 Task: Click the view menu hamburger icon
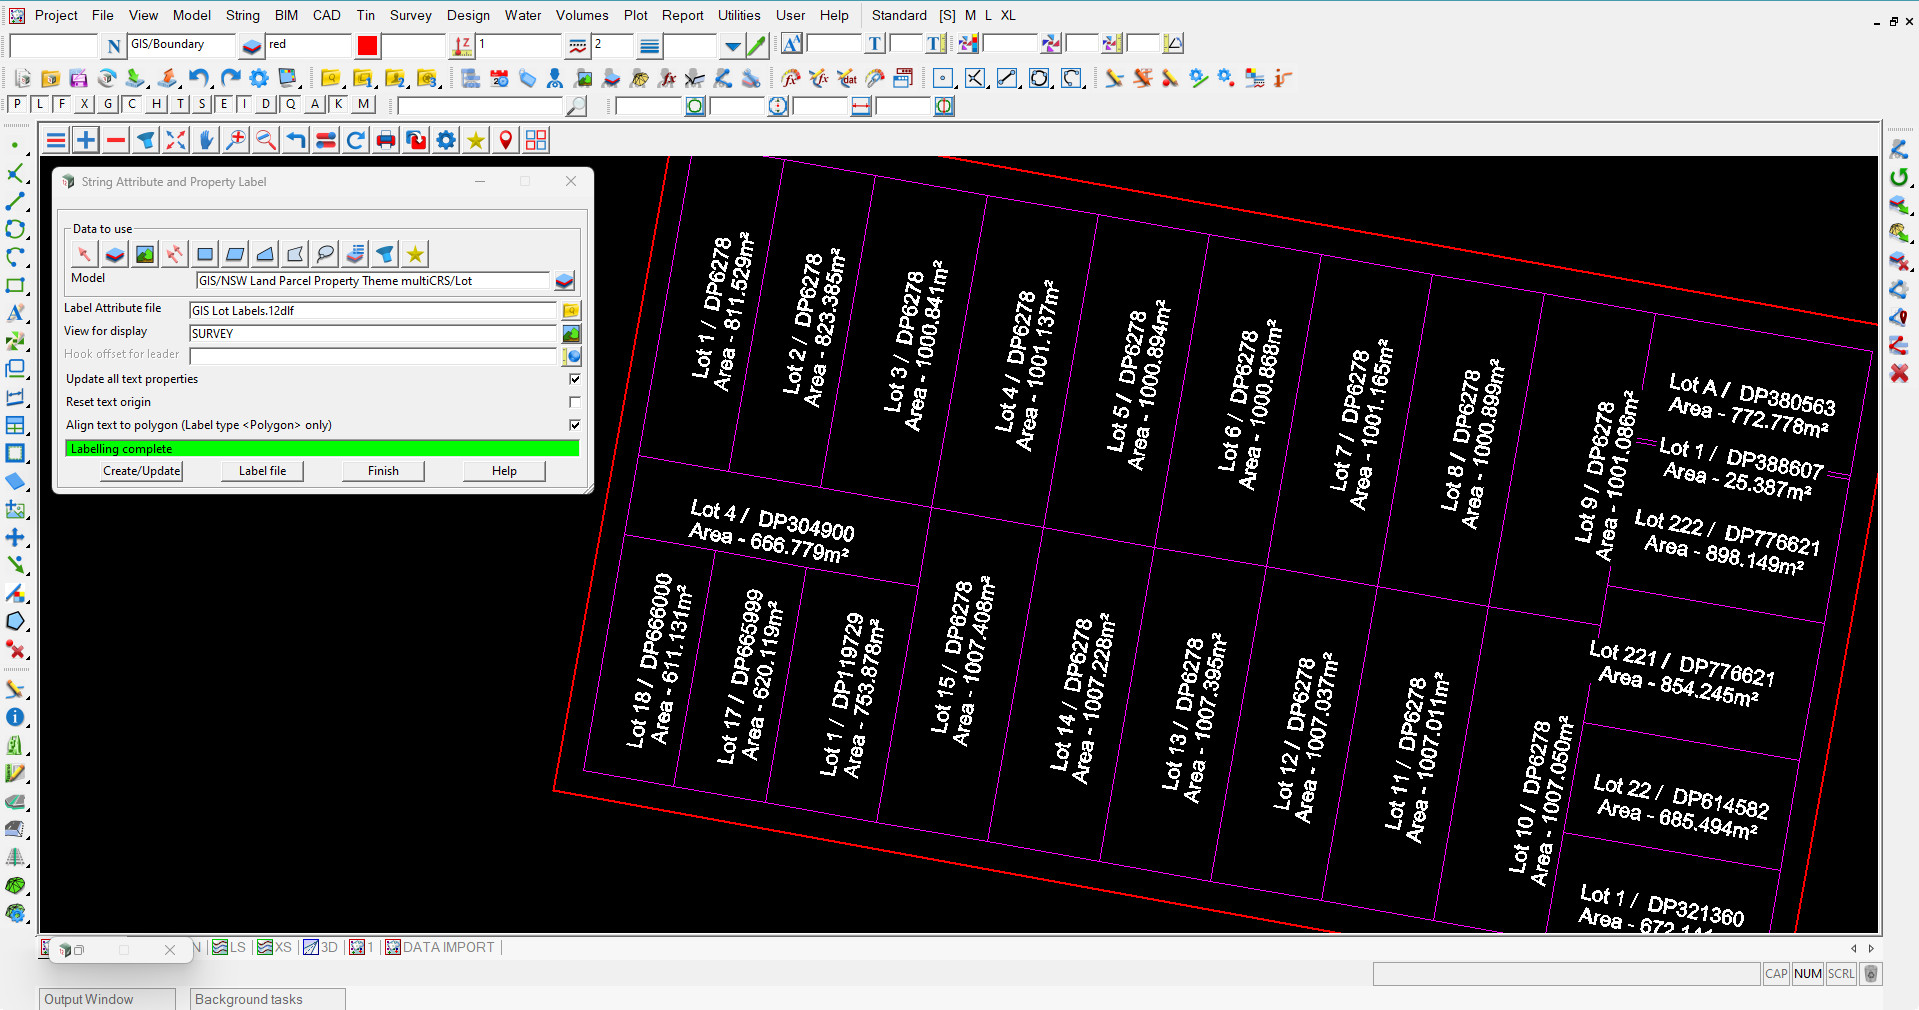57,141
